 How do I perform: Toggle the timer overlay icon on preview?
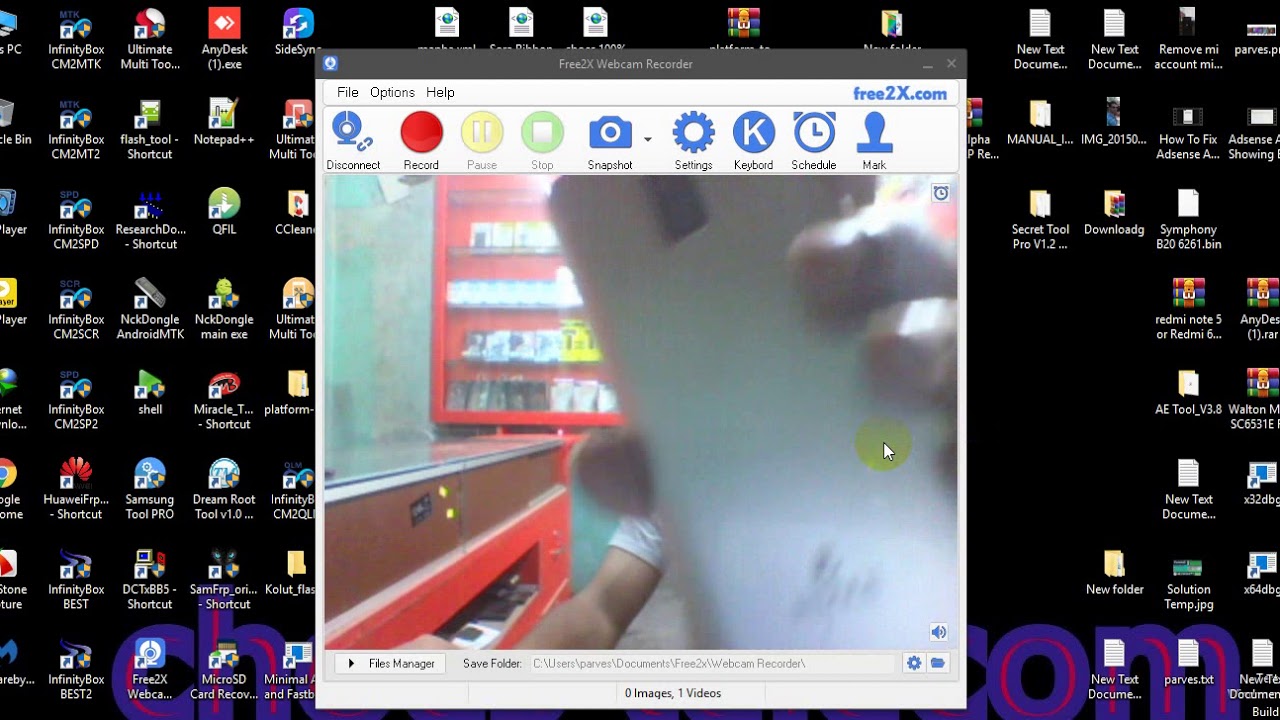[x=940, y=193]
